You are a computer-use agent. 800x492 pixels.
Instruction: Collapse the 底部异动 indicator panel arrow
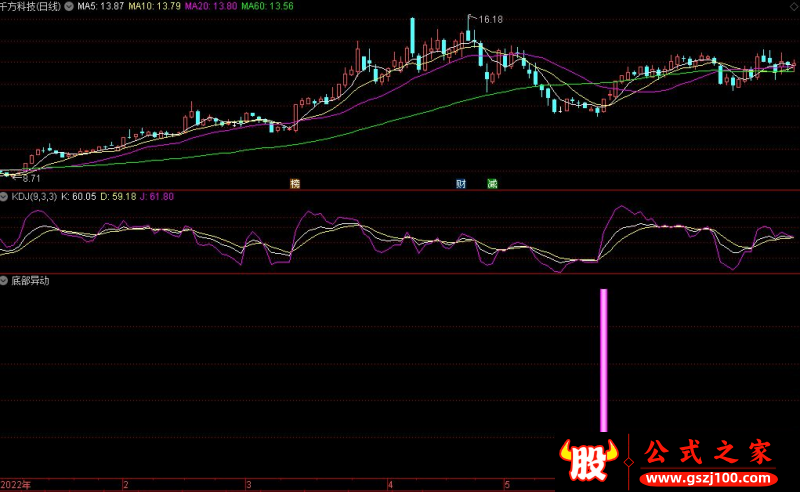click(4, 281)
